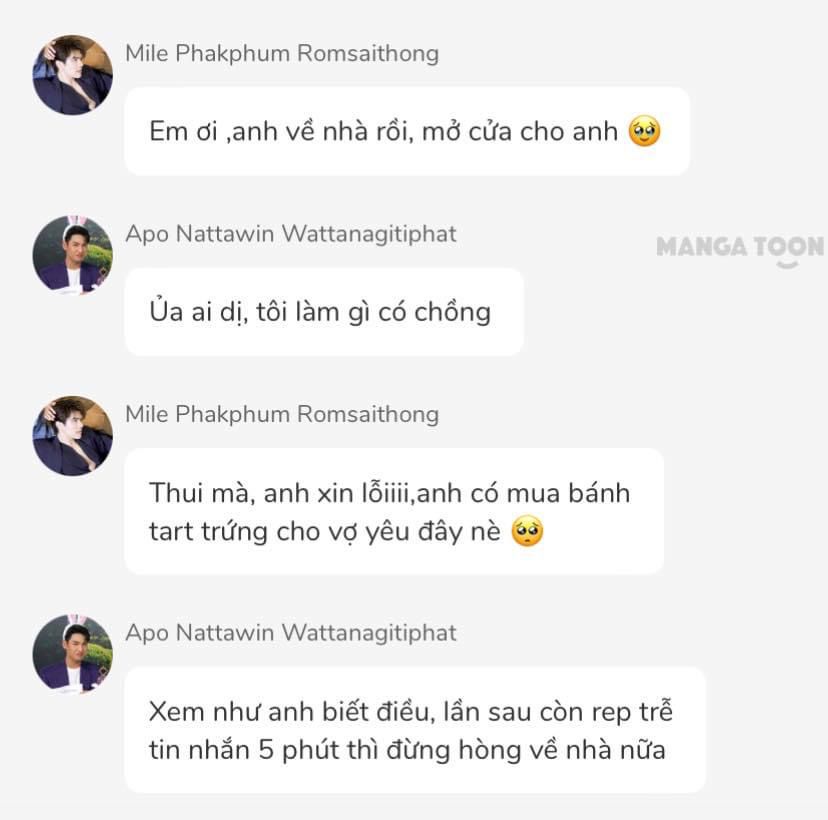This screenshot has width=828, height=820.
Task: Click the pleading emoji after 'đây nè'
Action: [x=528, y=531]
